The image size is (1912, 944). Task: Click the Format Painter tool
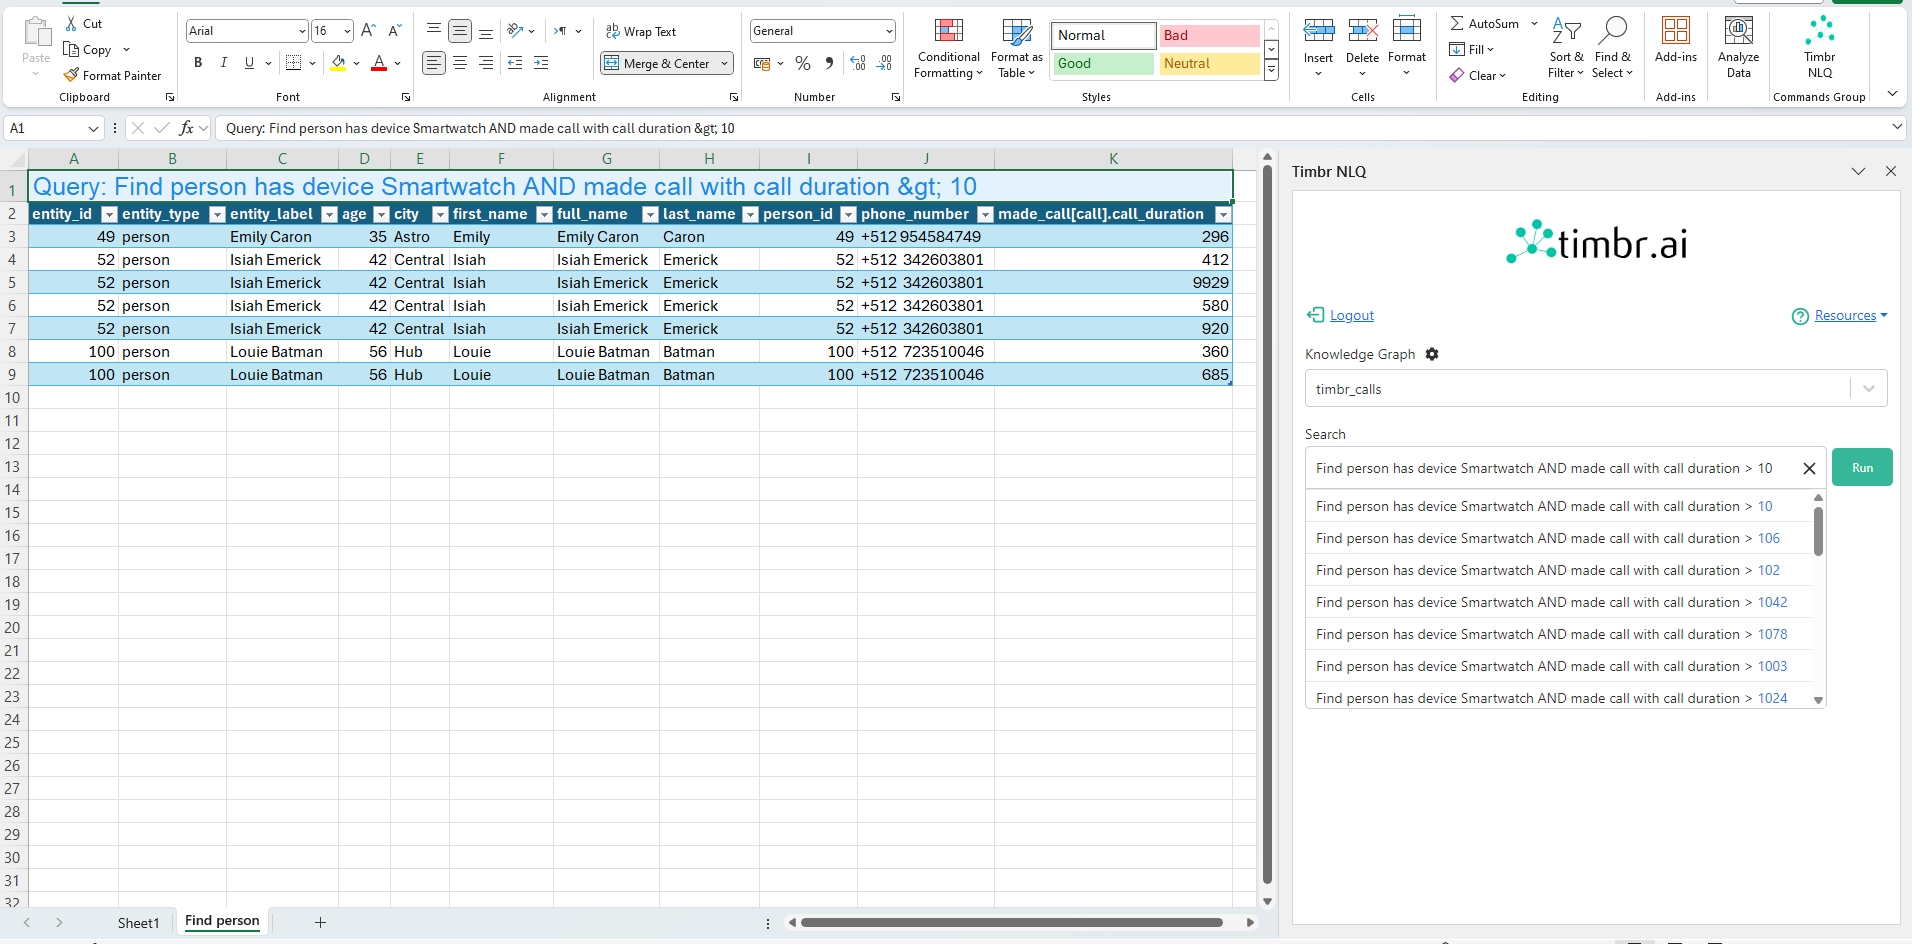(112, 76)
